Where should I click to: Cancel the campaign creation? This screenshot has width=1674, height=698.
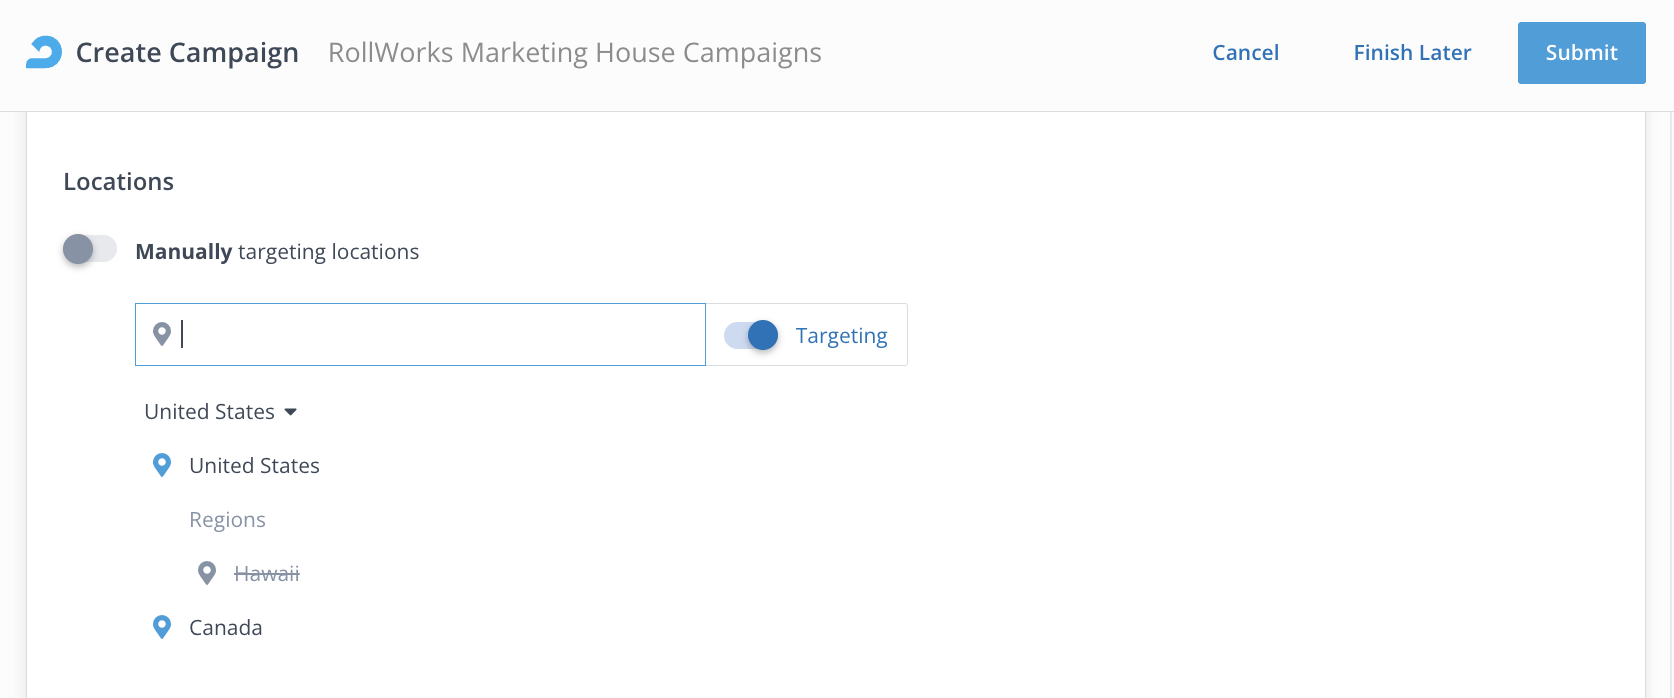tap(1245, 53)
